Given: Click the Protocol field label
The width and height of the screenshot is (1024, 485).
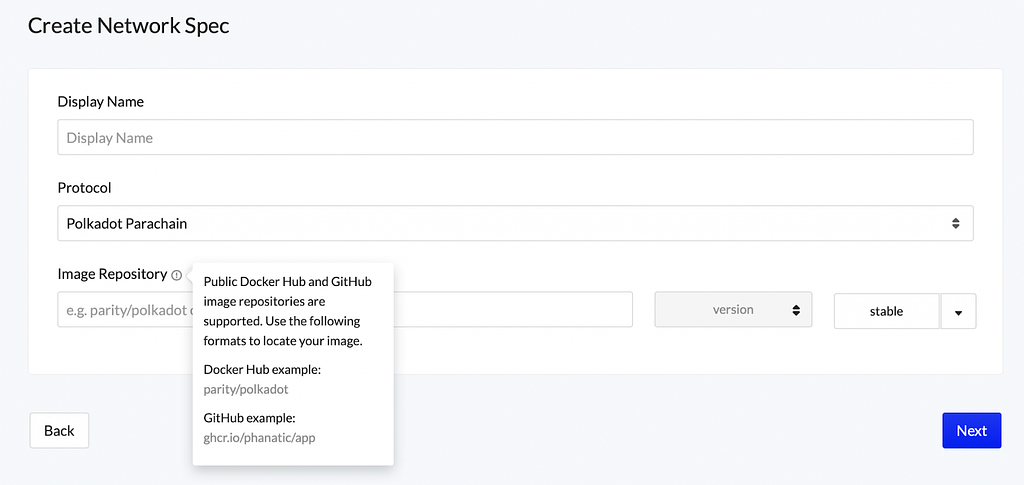Looking at the screenshot, I should coord(85,188).
